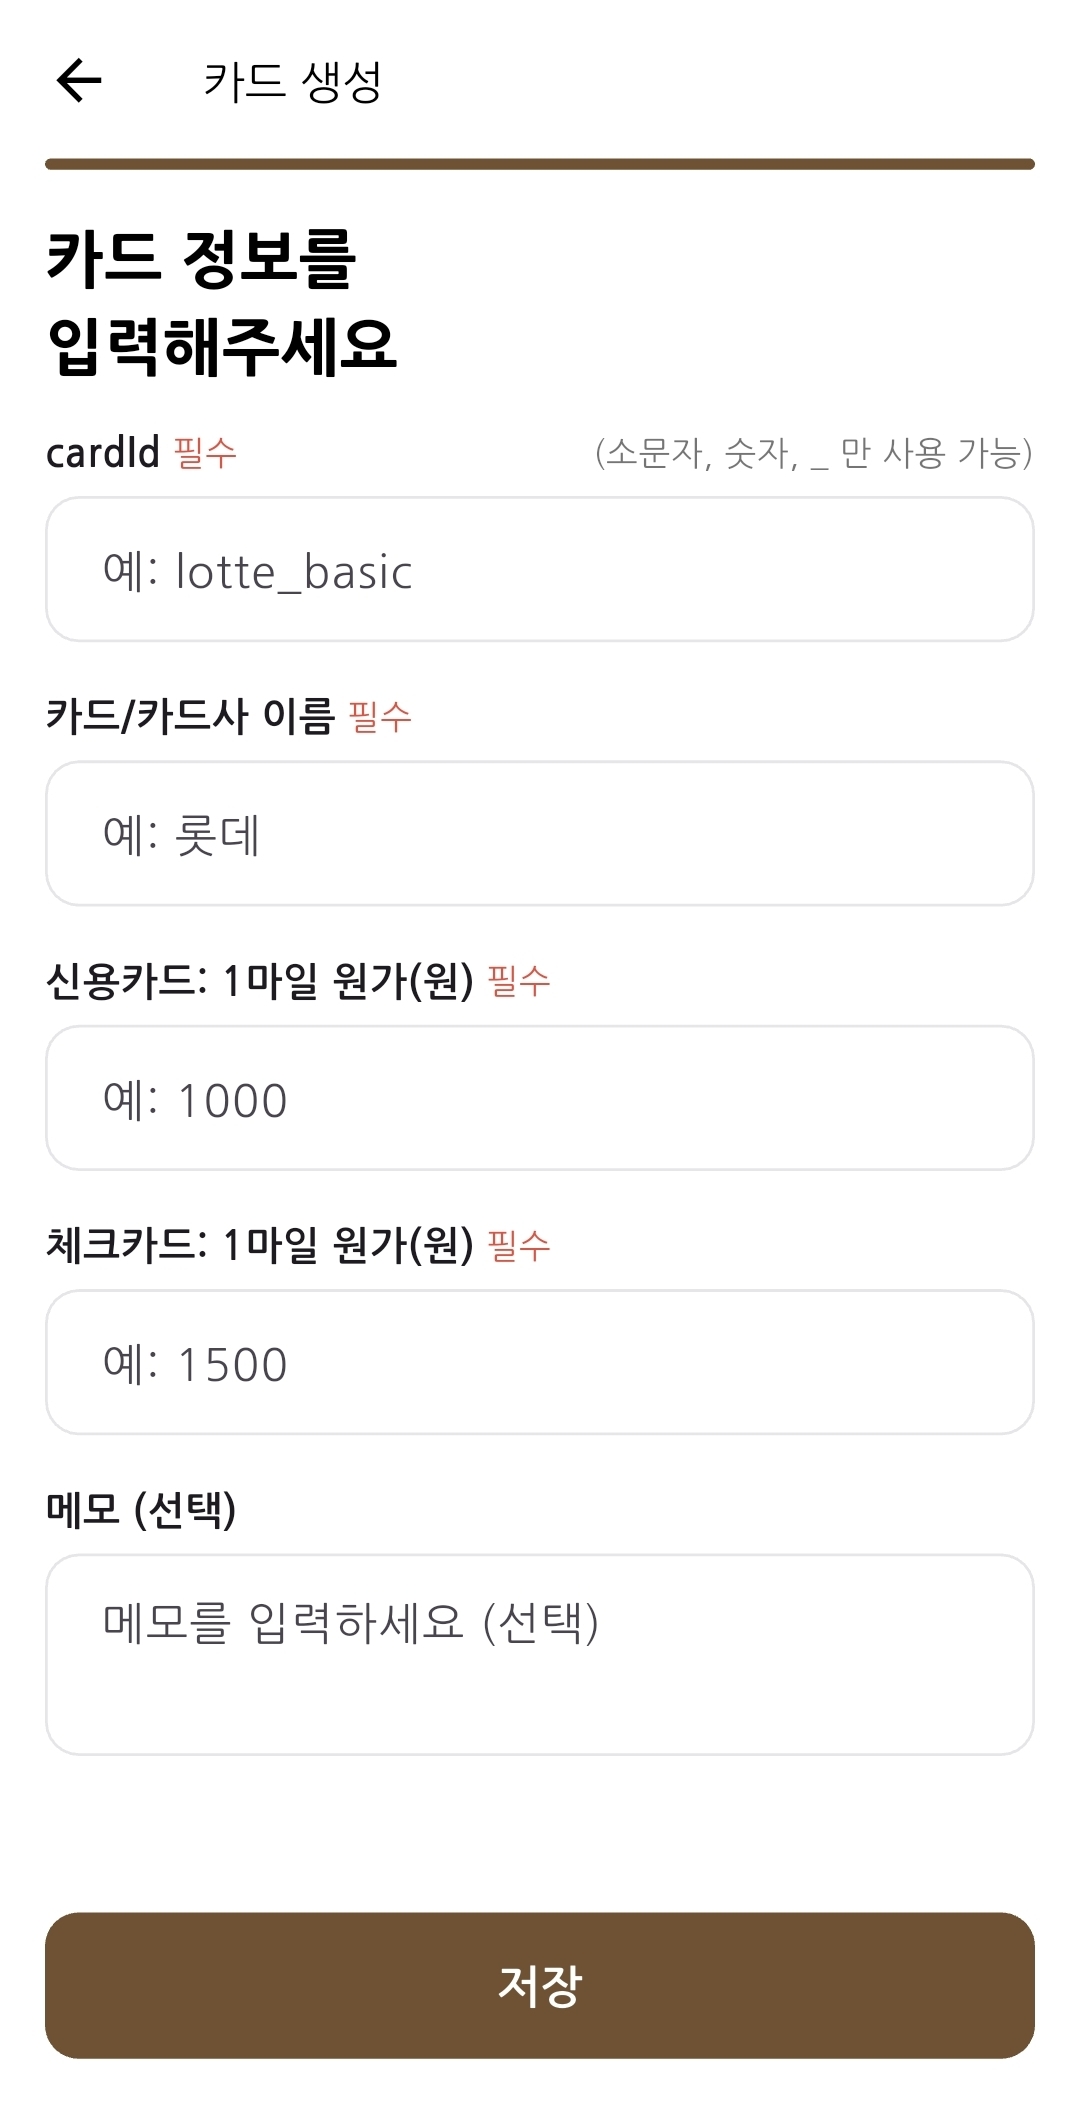Click the '카드 생성' header title

point(292,82)
